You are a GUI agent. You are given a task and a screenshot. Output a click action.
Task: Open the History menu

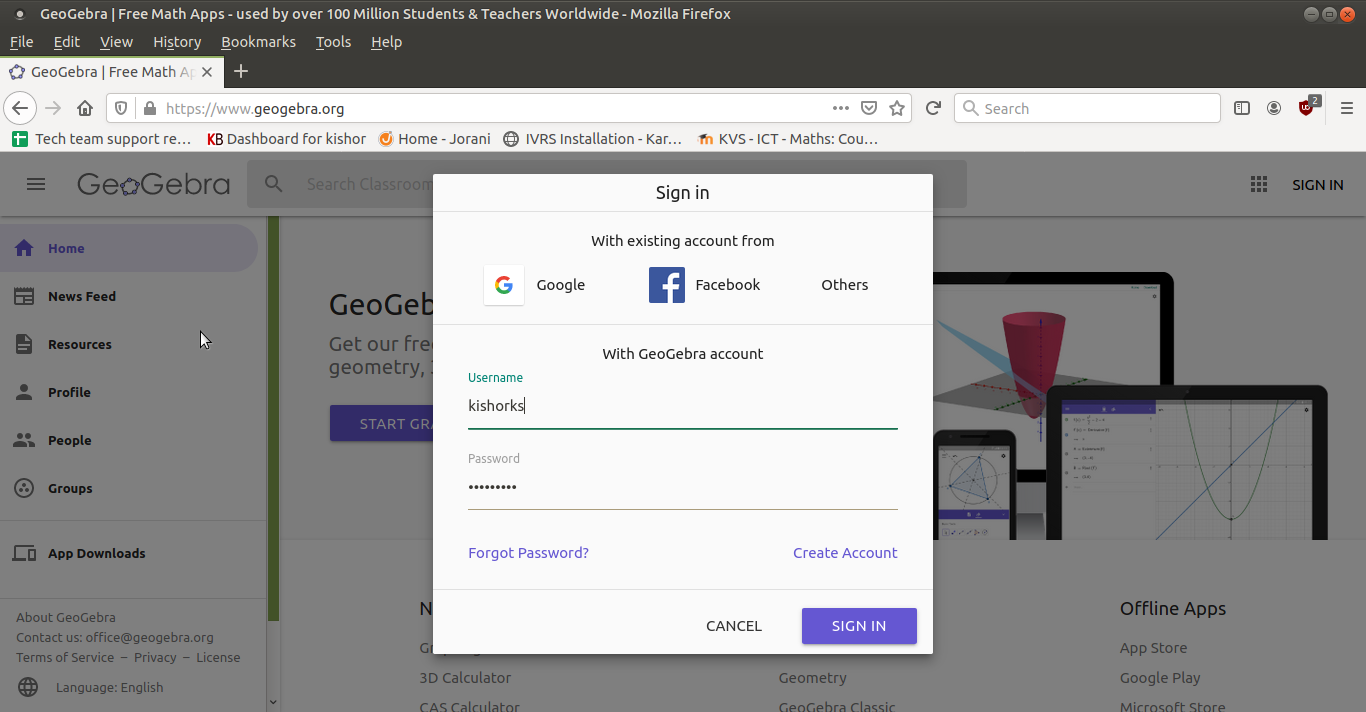point(177,42)
